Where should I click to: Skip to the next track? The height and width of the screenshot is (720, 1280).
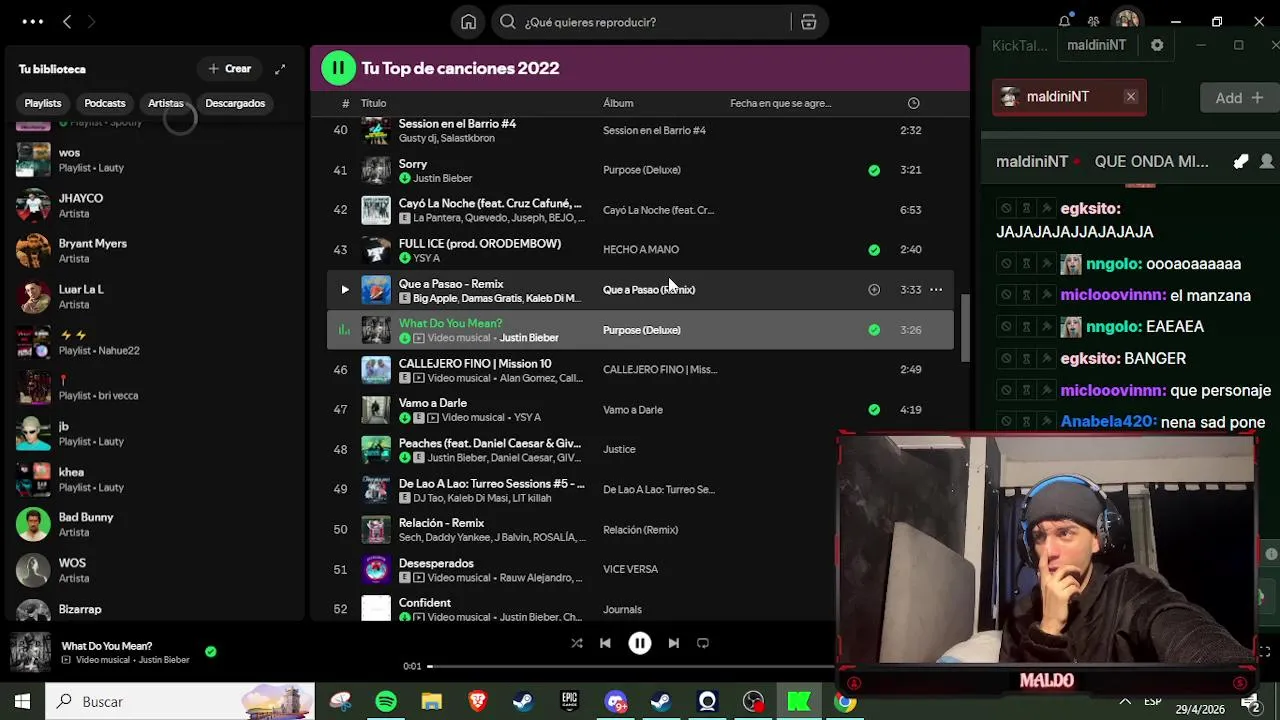(x=674, y=643)
